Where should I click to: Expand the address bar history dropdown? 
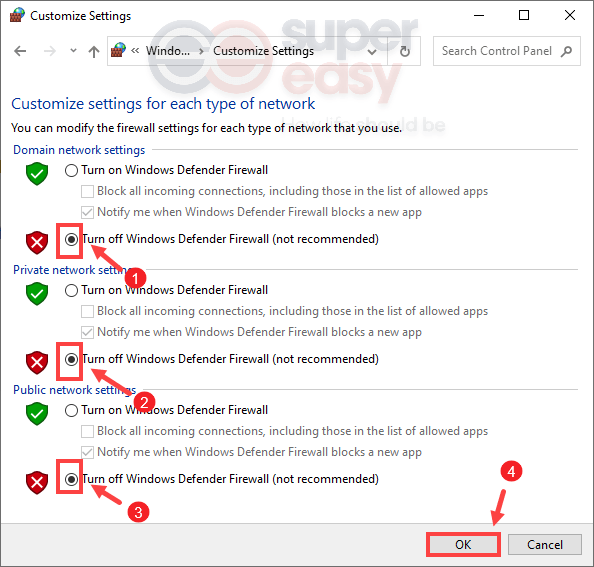[x=372, y=52]
